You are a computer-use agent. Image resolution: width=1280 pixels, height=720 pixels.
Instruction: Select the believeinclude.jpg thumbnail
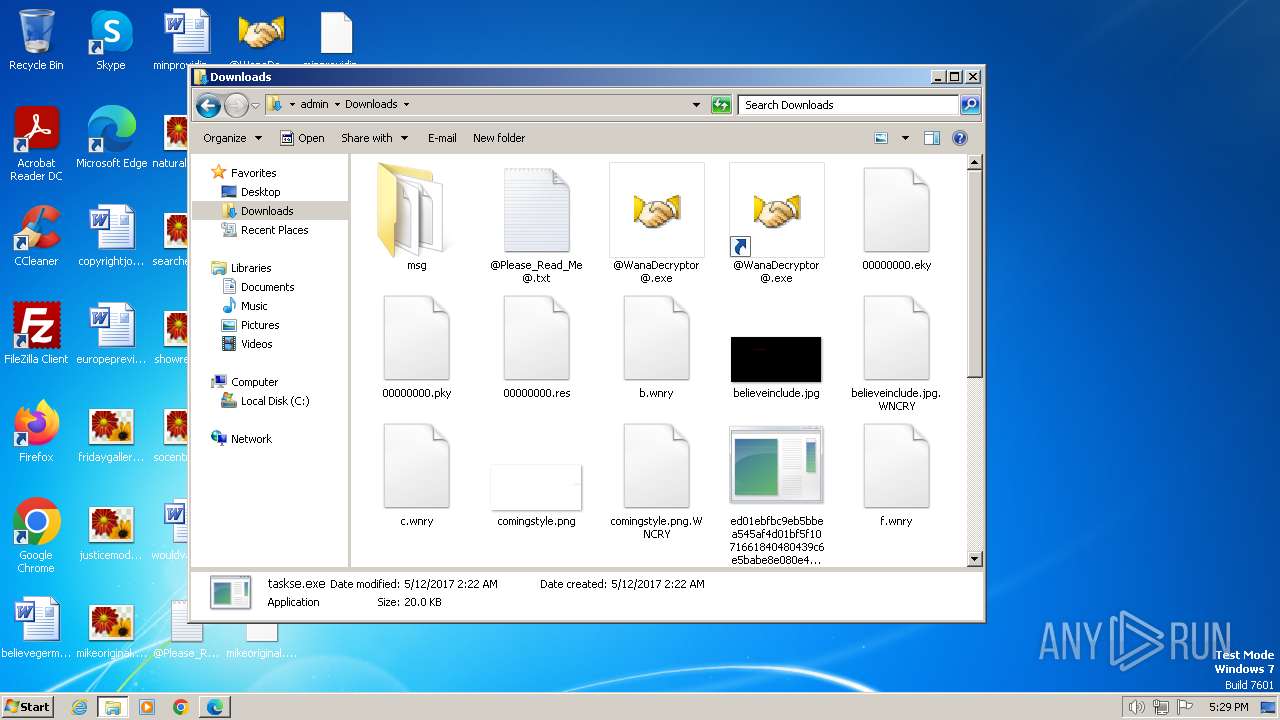776,359
